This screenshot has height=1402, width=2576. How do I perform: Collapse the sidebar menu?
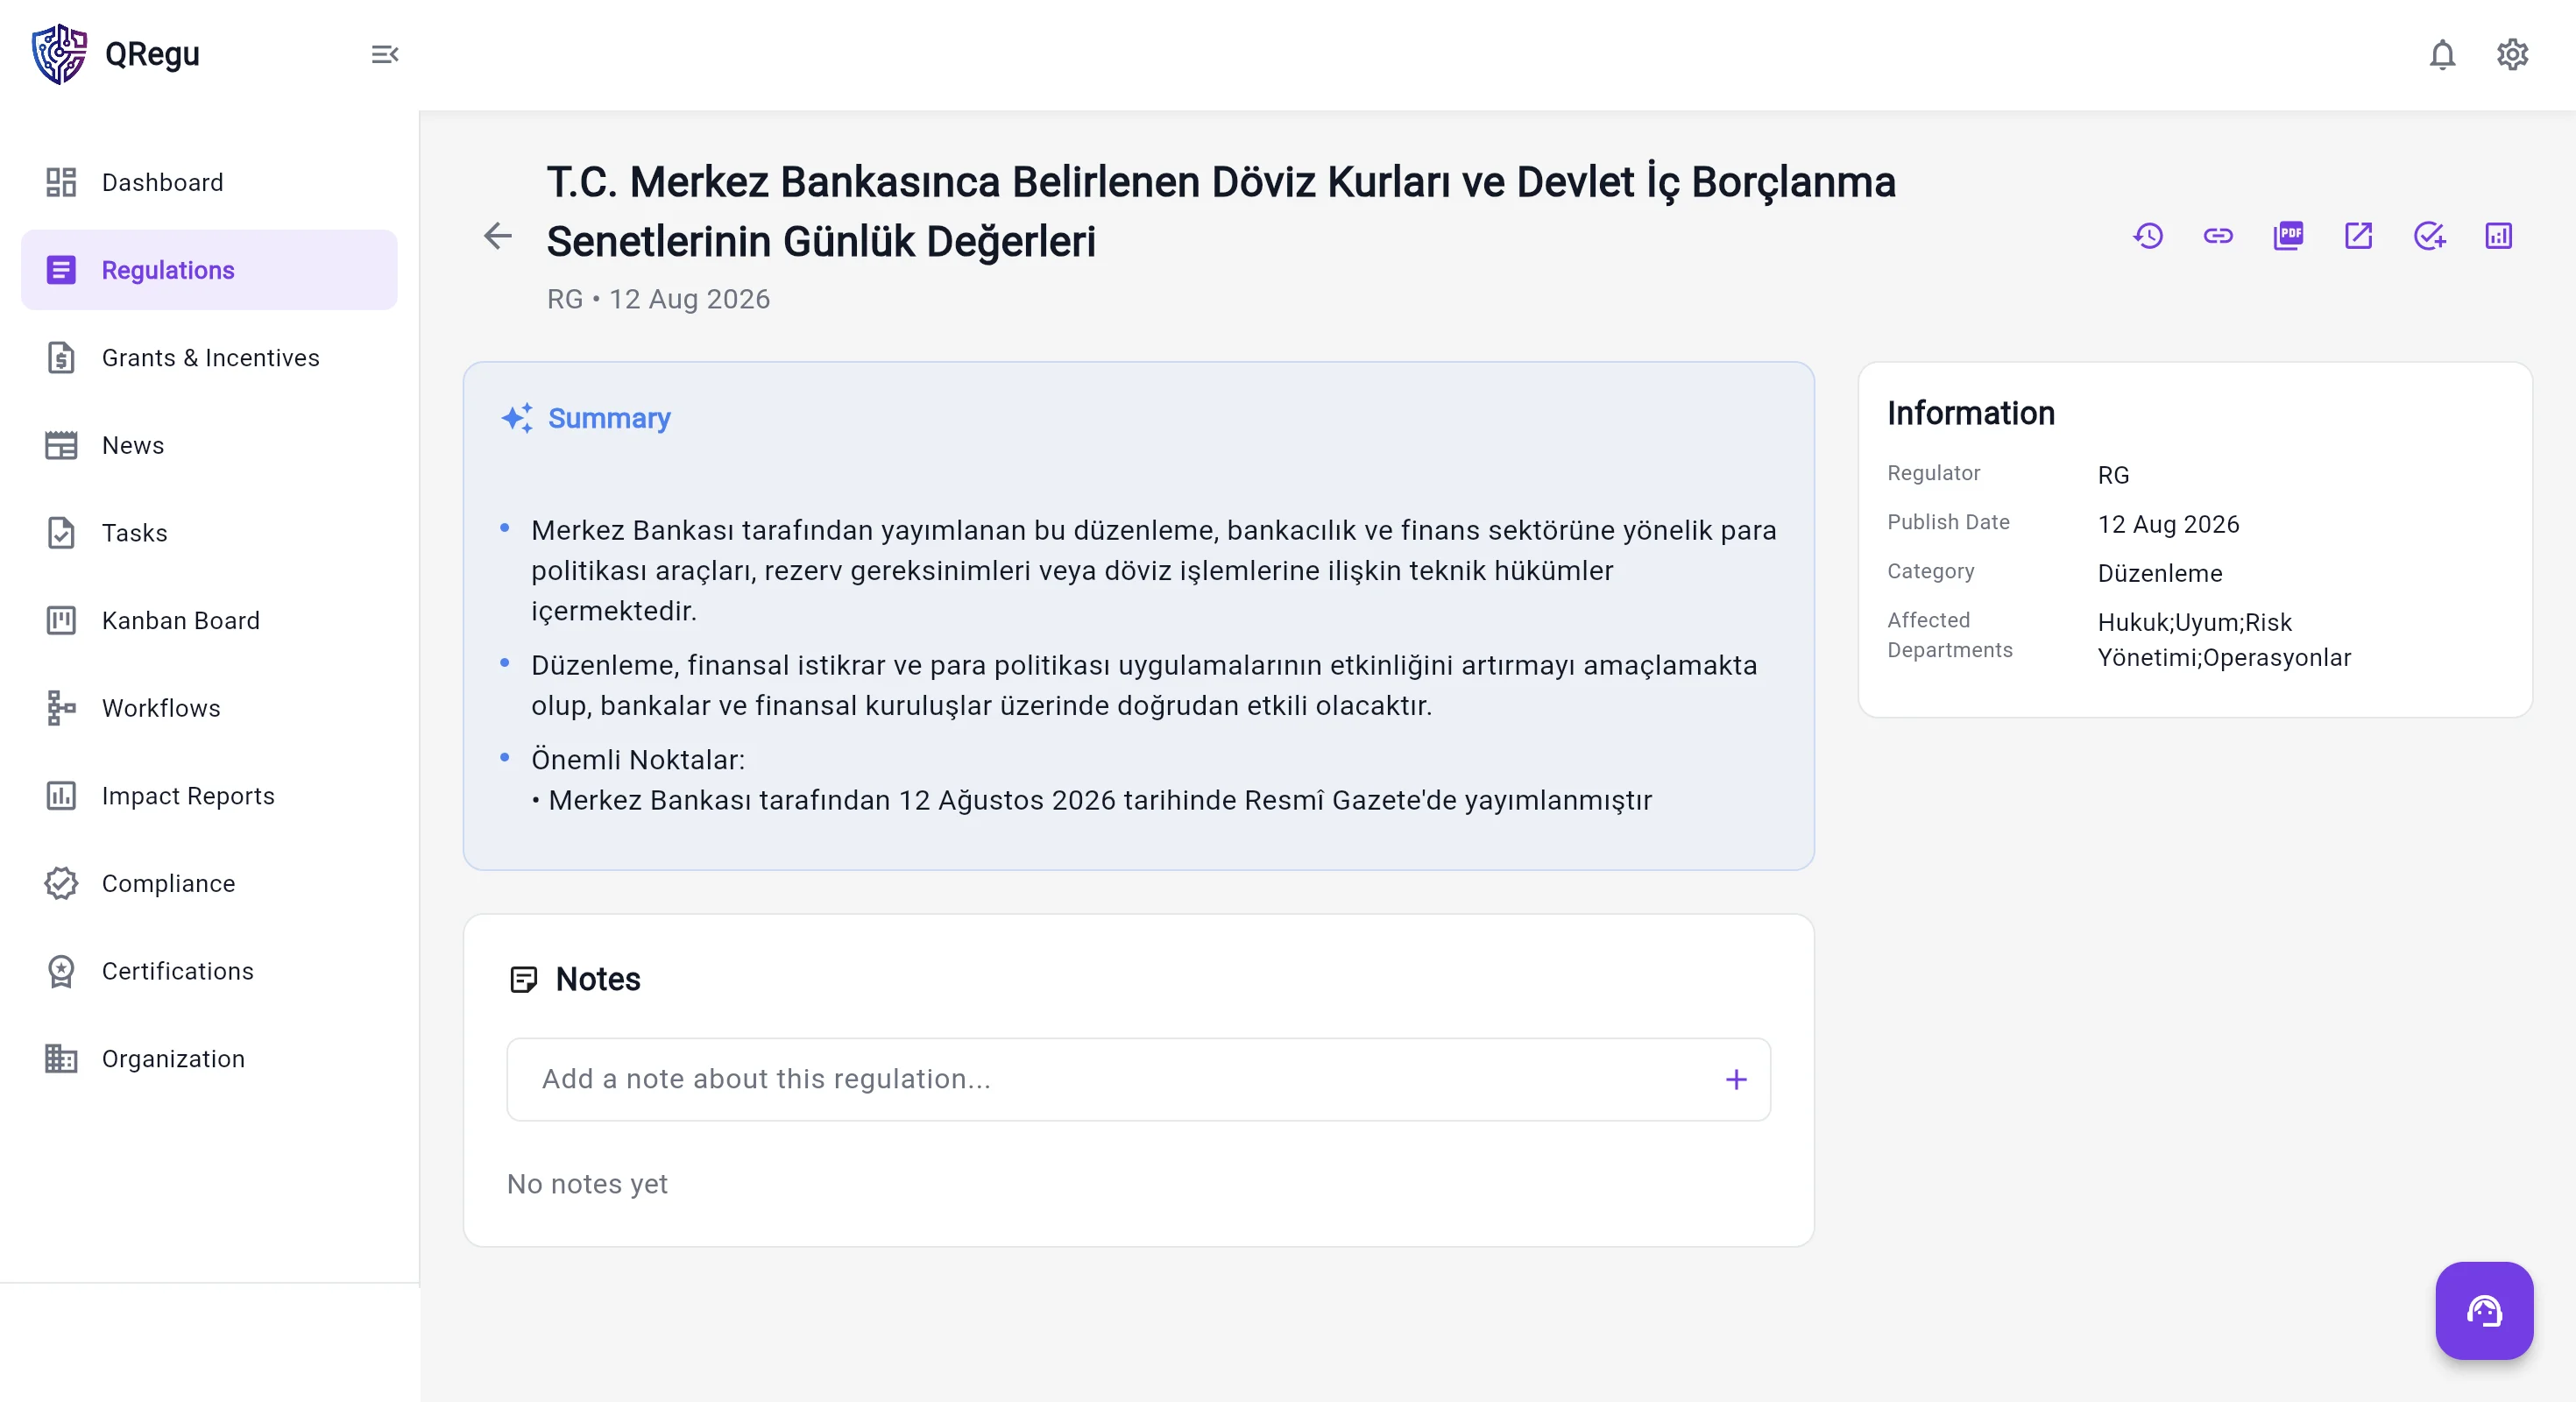(x=385, y=55)
